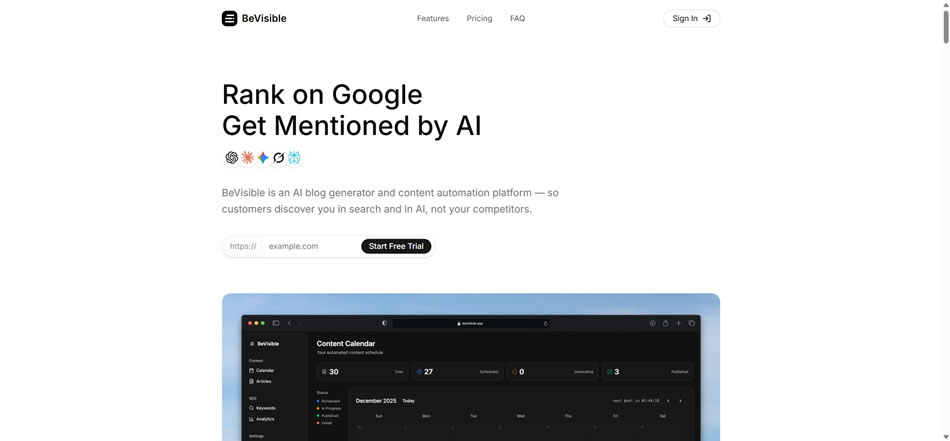Click the share icon in preview browser toolbar
Viewport: 950px width, 441px height.
(665, 323)
